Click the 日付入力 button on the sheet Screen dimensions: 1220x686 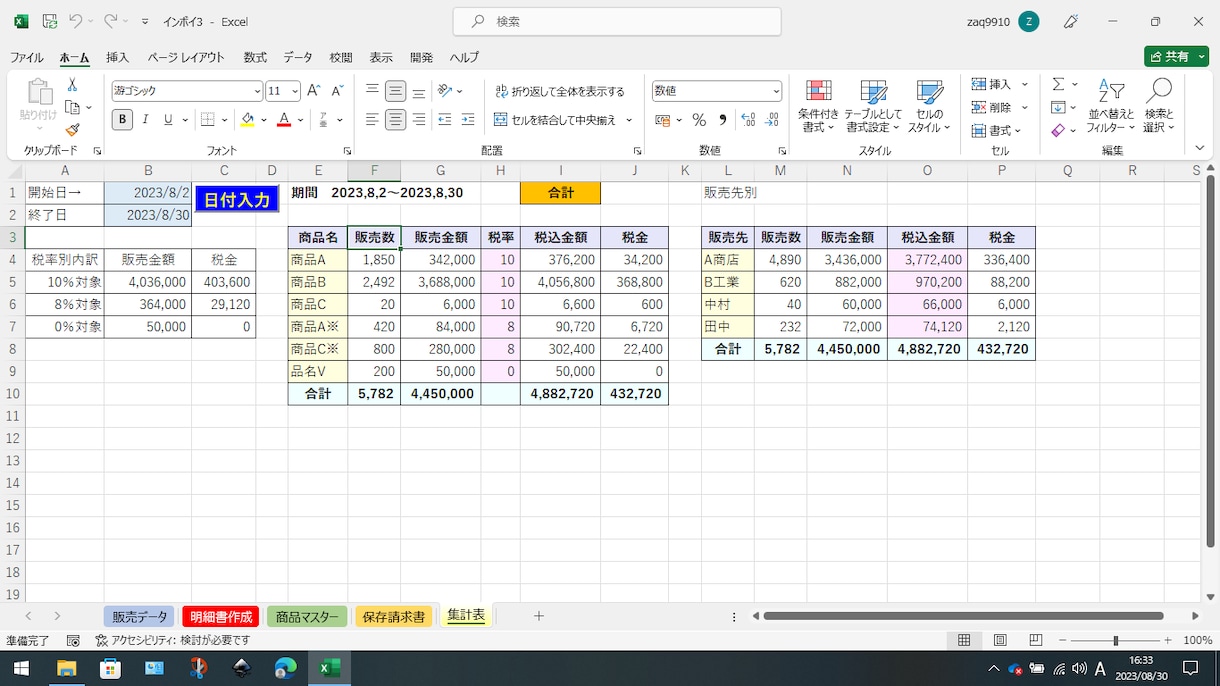[237, 200]
